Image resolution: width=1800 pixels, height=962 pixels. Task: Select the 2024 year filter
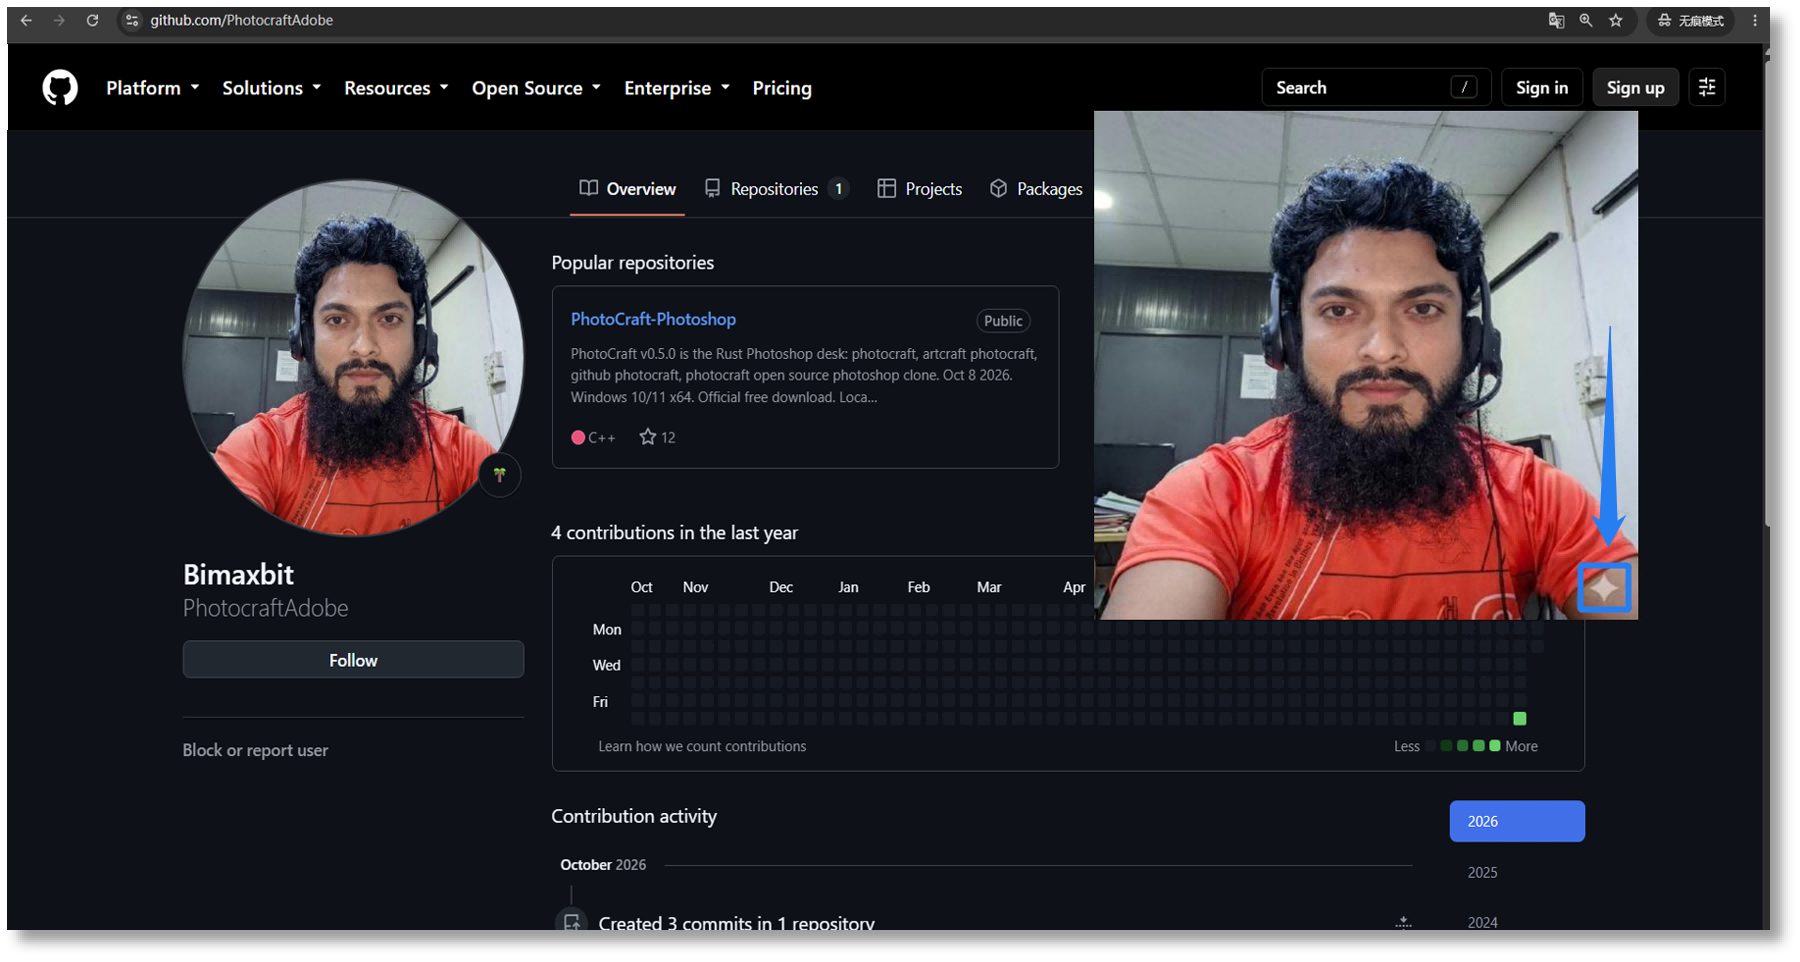point(1482,922)
